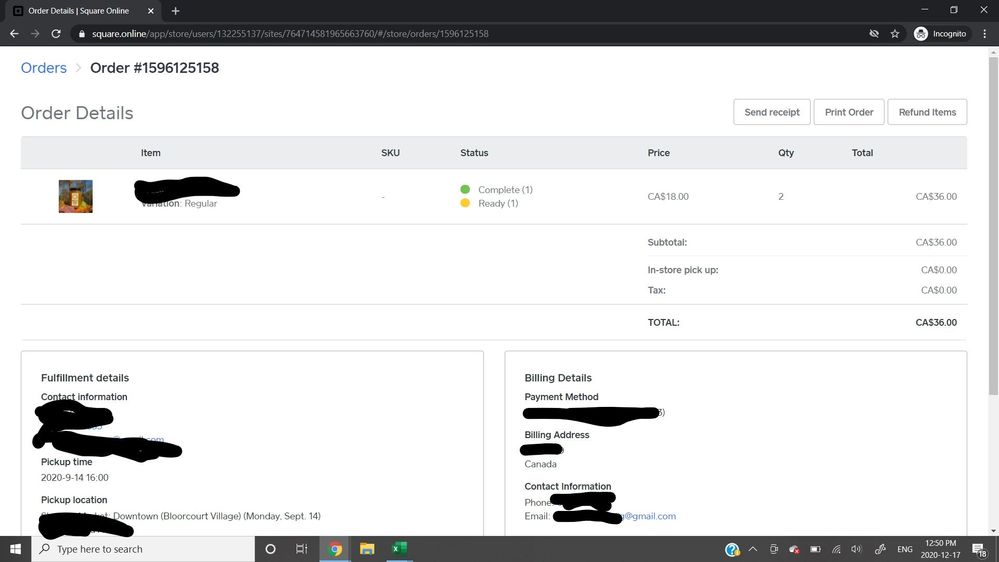
Task: Click the blocked third-party cookies eye icon
Action: coord(873,33)
